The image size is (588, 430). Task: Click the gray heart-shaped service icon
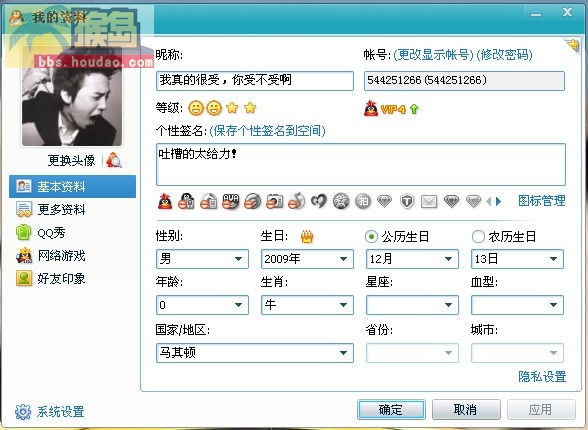[x=319, y=201]
